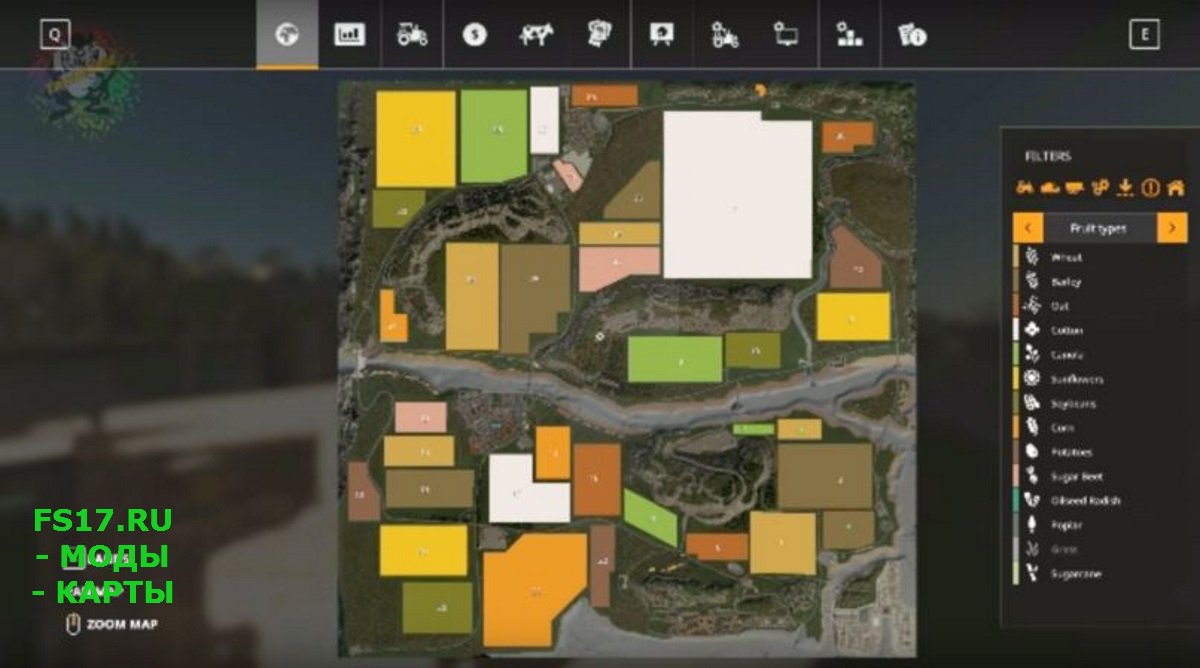Open the Animals cow tab

537,34
